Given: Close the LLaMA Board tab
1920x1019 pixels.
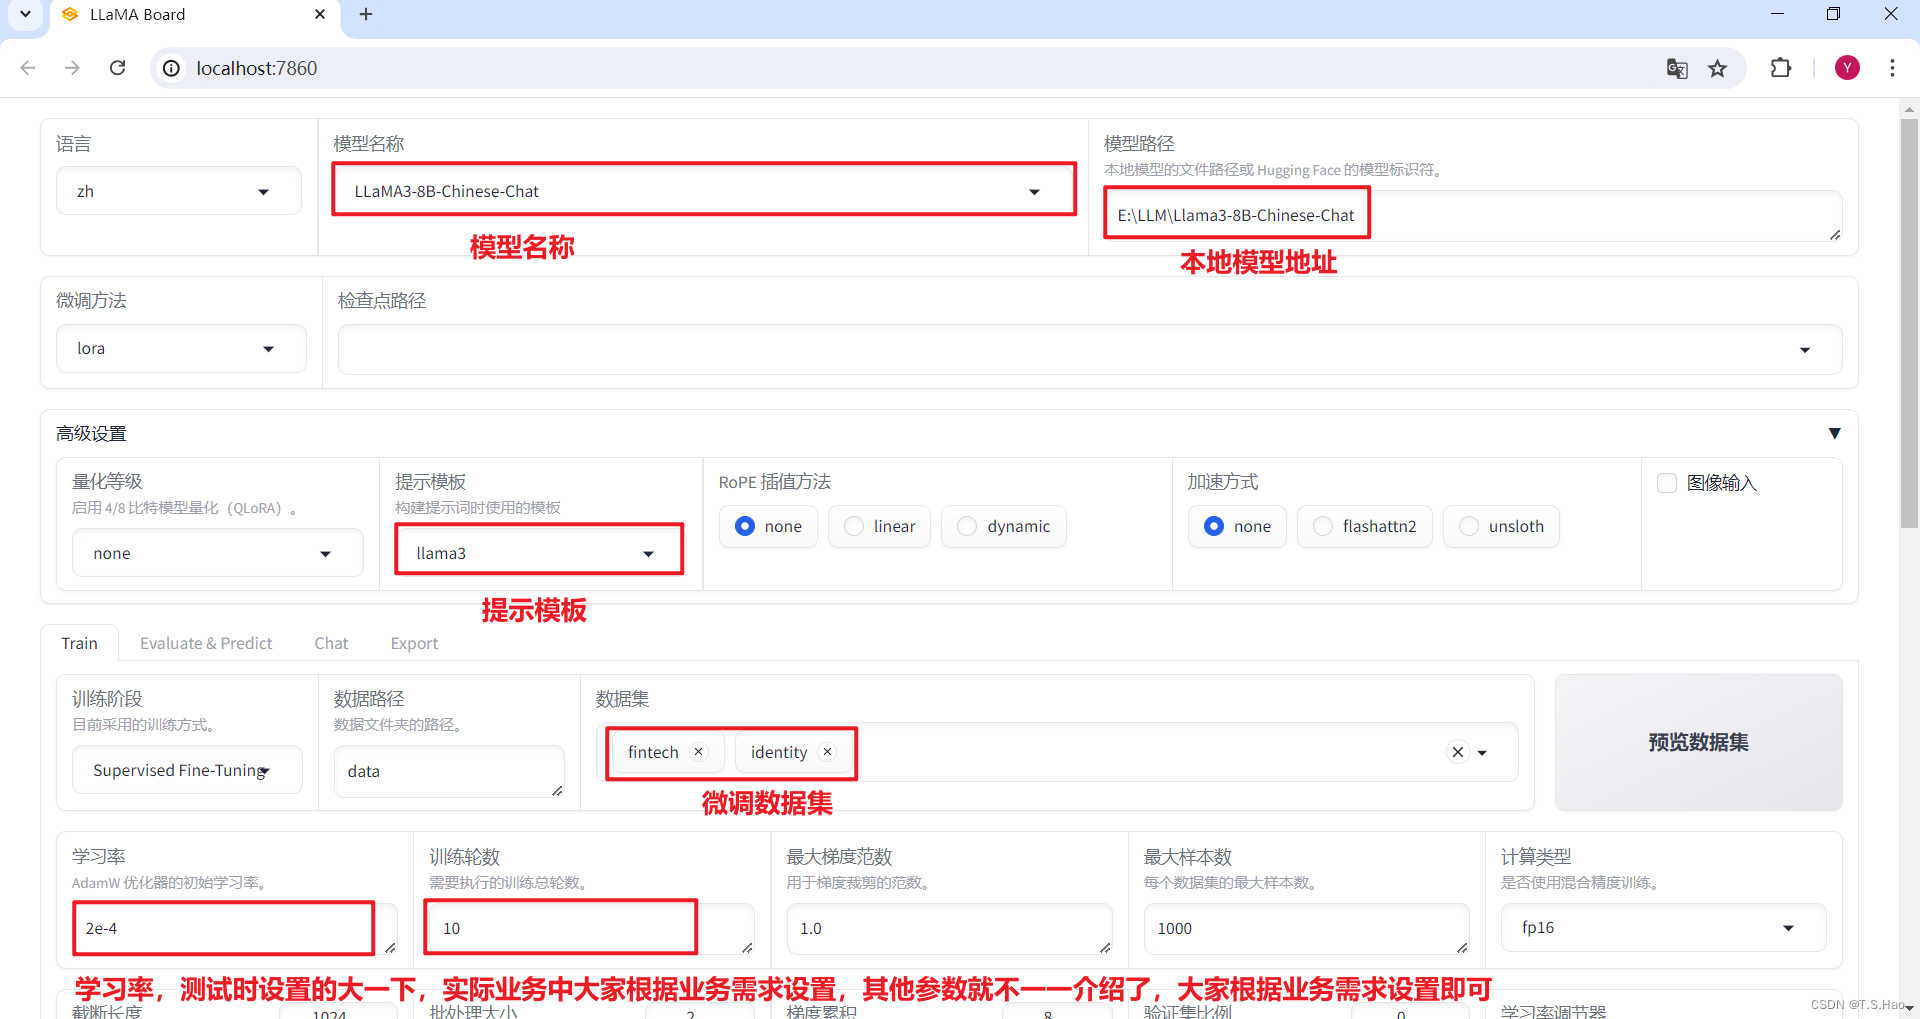Looking at the screenshot, I should tap(320, 14).
